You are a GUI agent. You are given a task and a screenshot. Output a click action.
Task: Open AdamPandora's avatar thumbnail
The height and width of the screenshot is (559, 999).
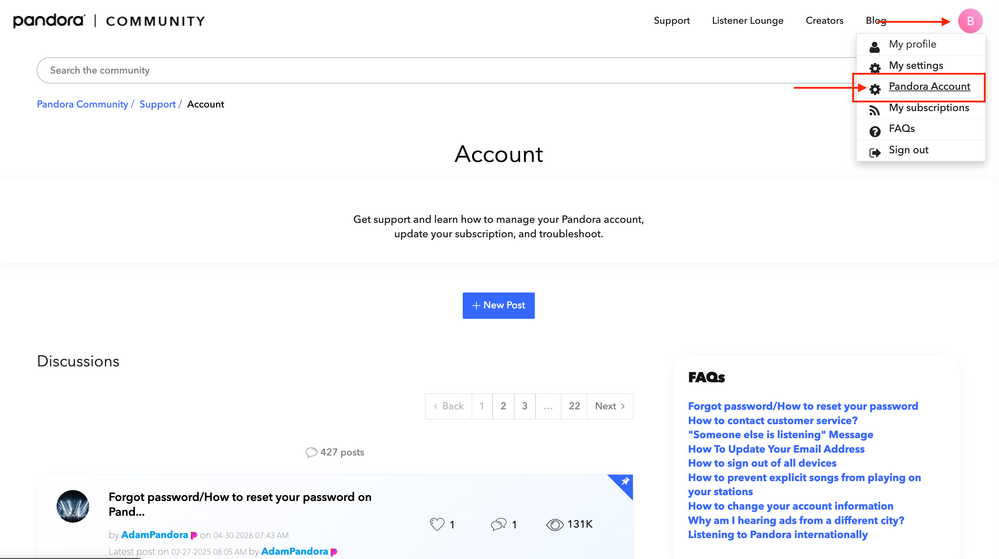tap(73, 506)
